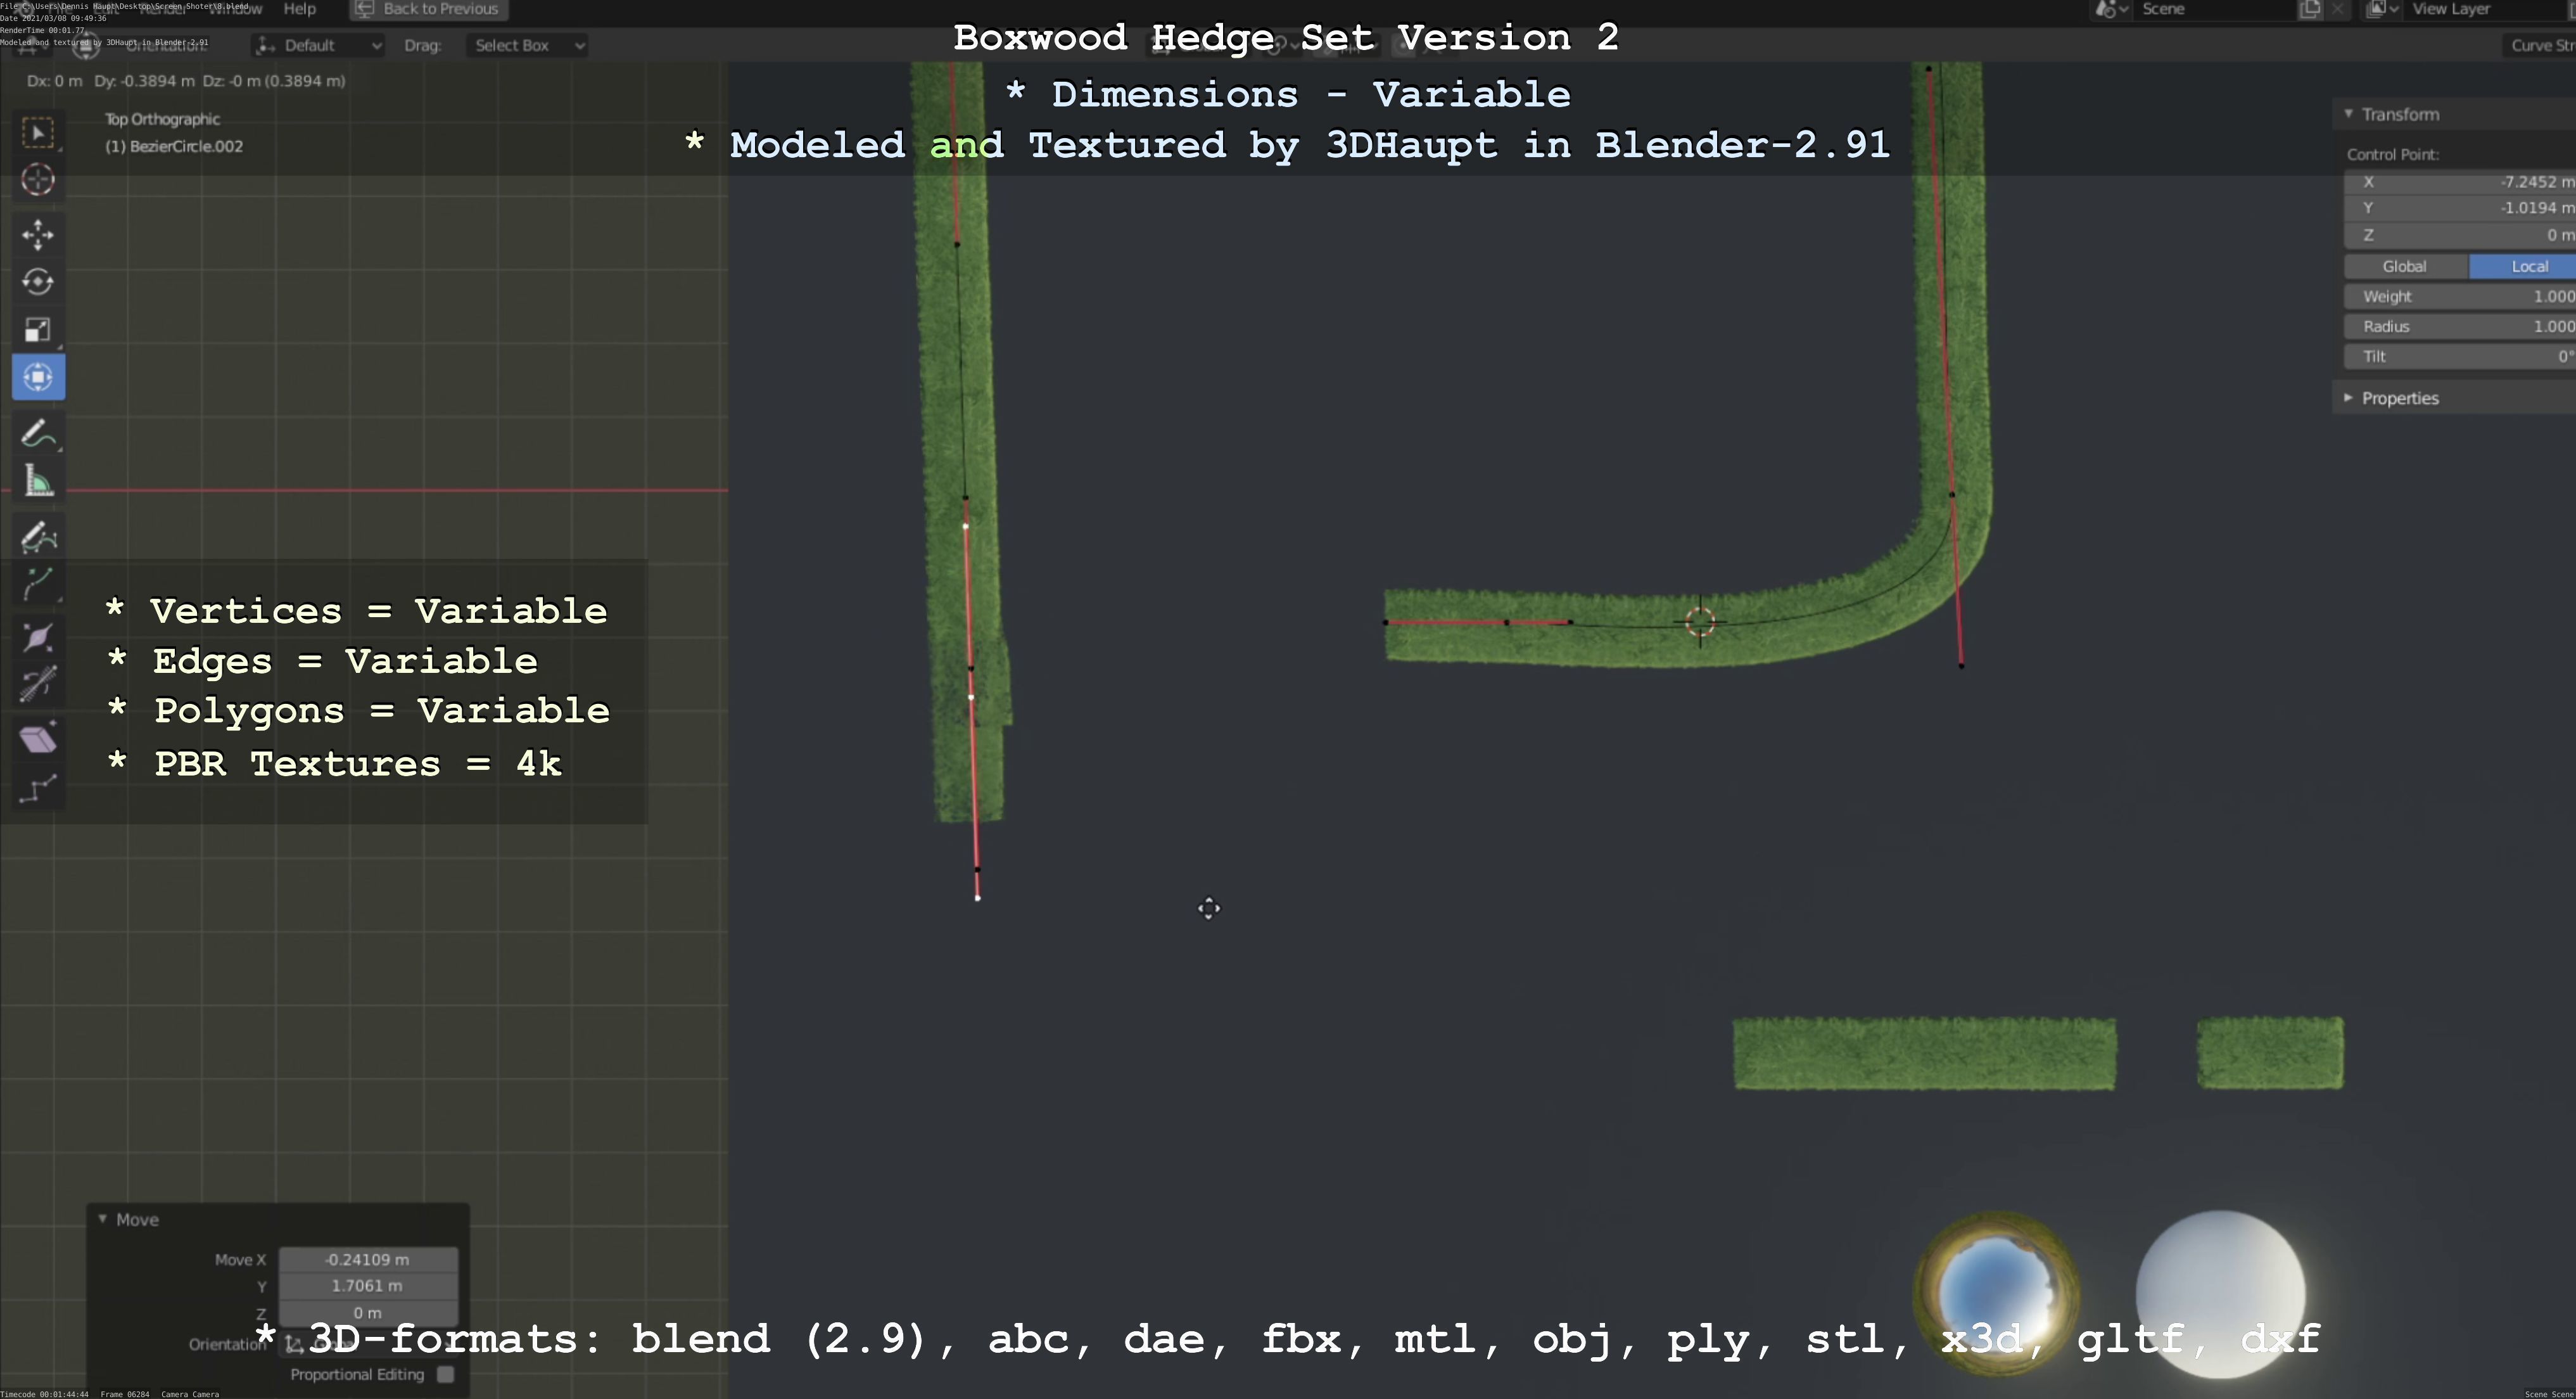Adjust the Tilt value field
This screenshot has height=1399, width=2576.
coord(2460,357)
